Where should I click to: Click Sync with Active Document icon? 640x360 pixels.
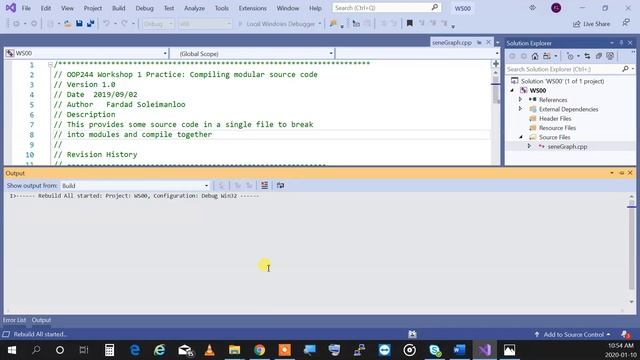pos(587,56)
